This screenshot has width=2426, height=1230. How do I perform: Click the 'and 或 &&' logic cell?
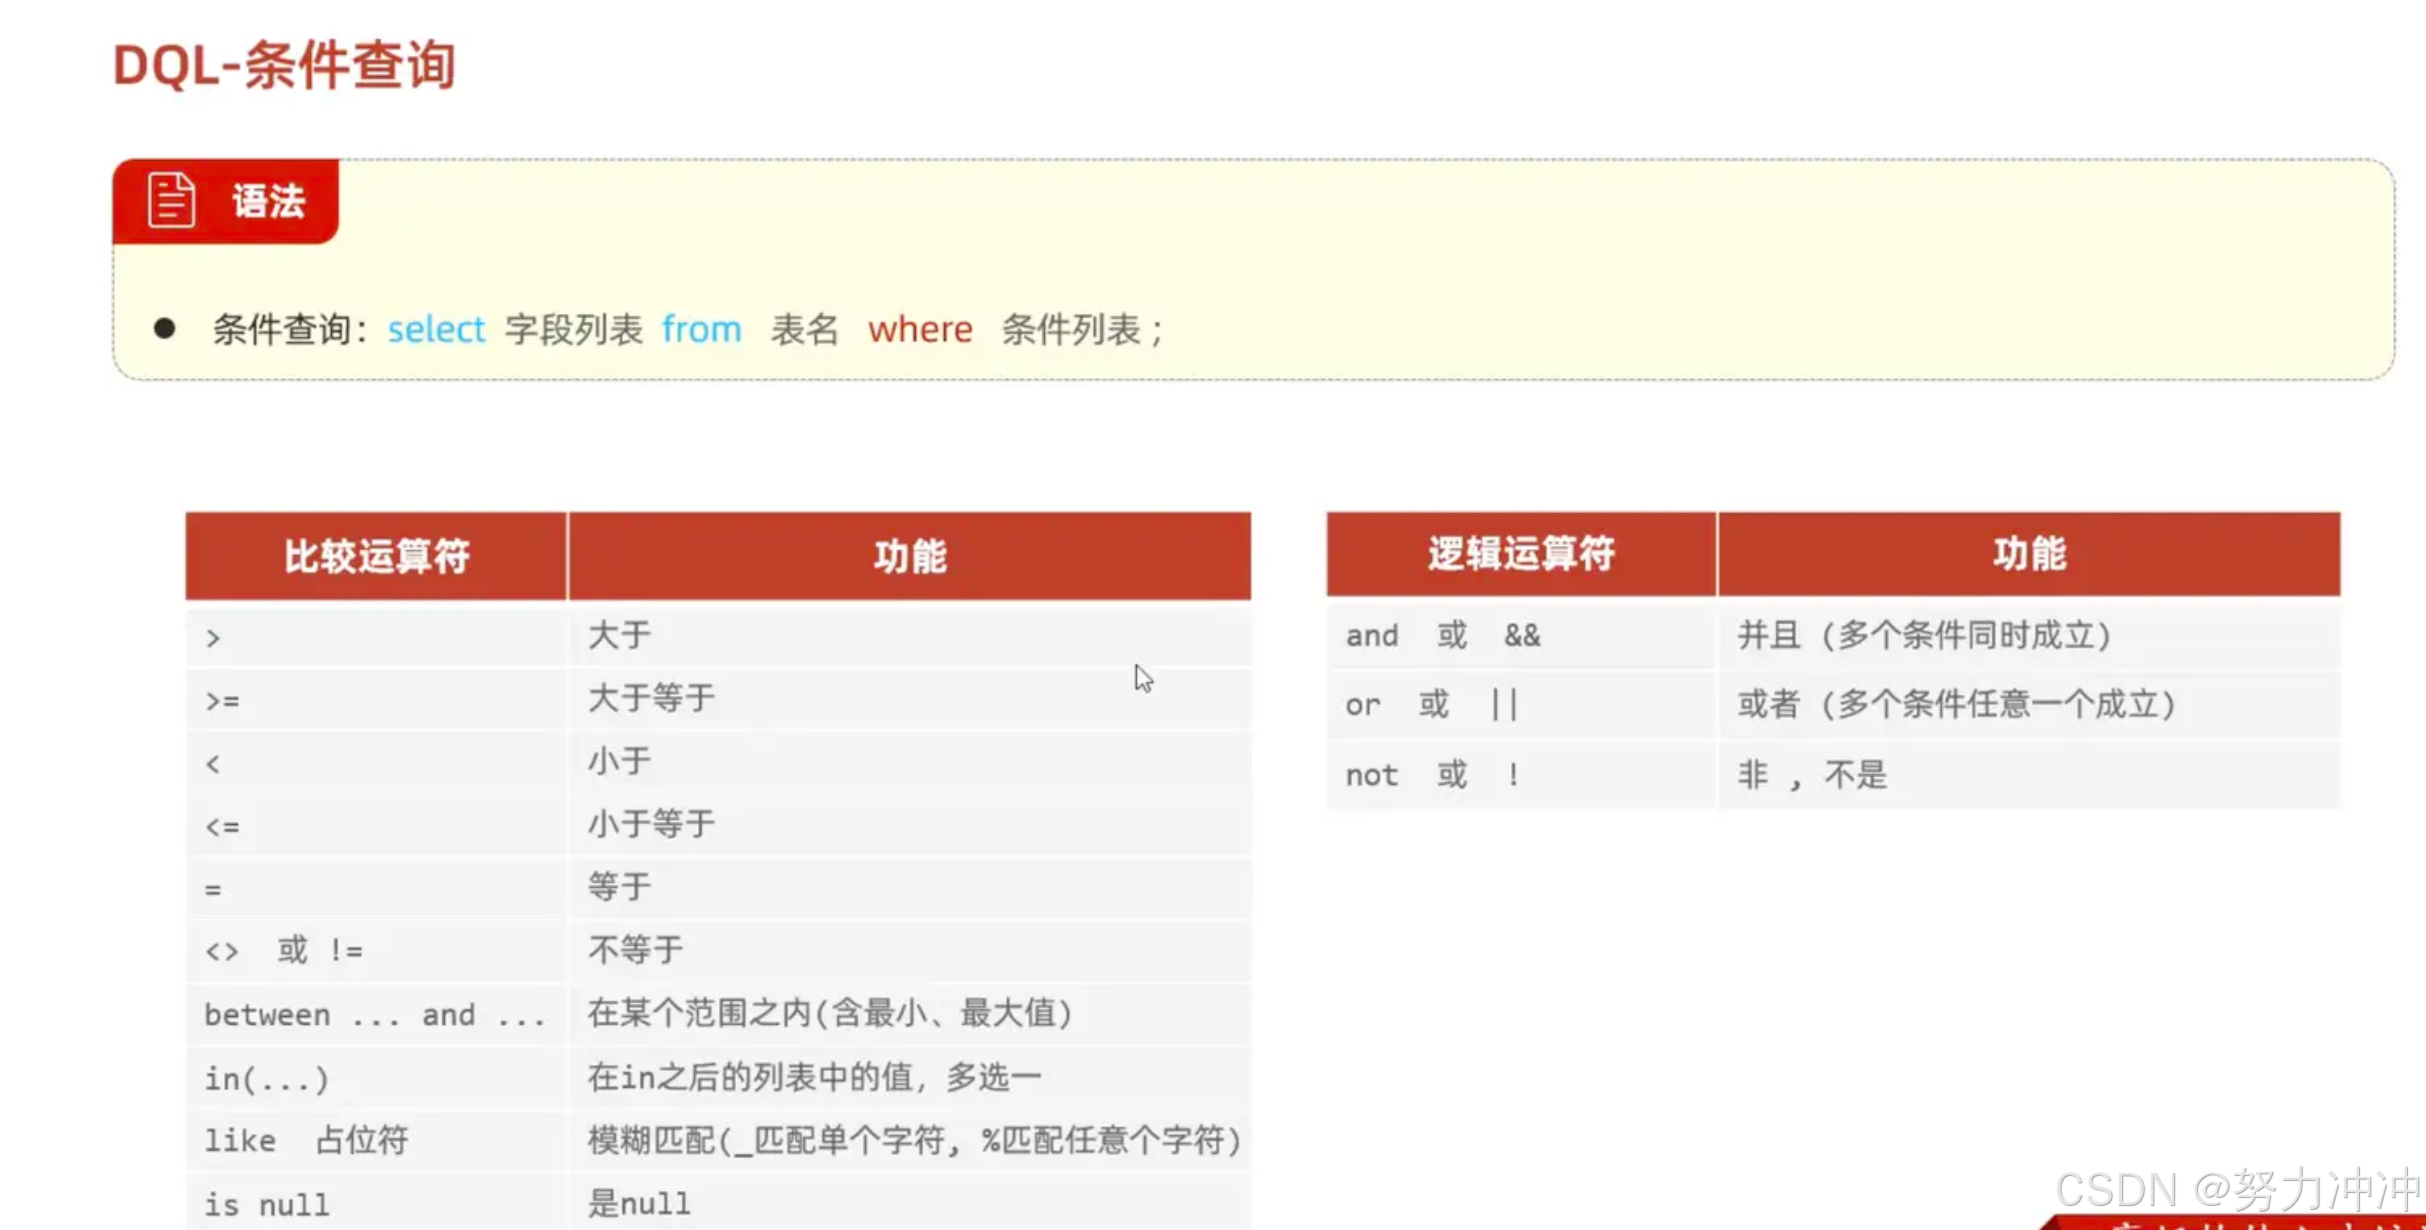coord(1442,636)
